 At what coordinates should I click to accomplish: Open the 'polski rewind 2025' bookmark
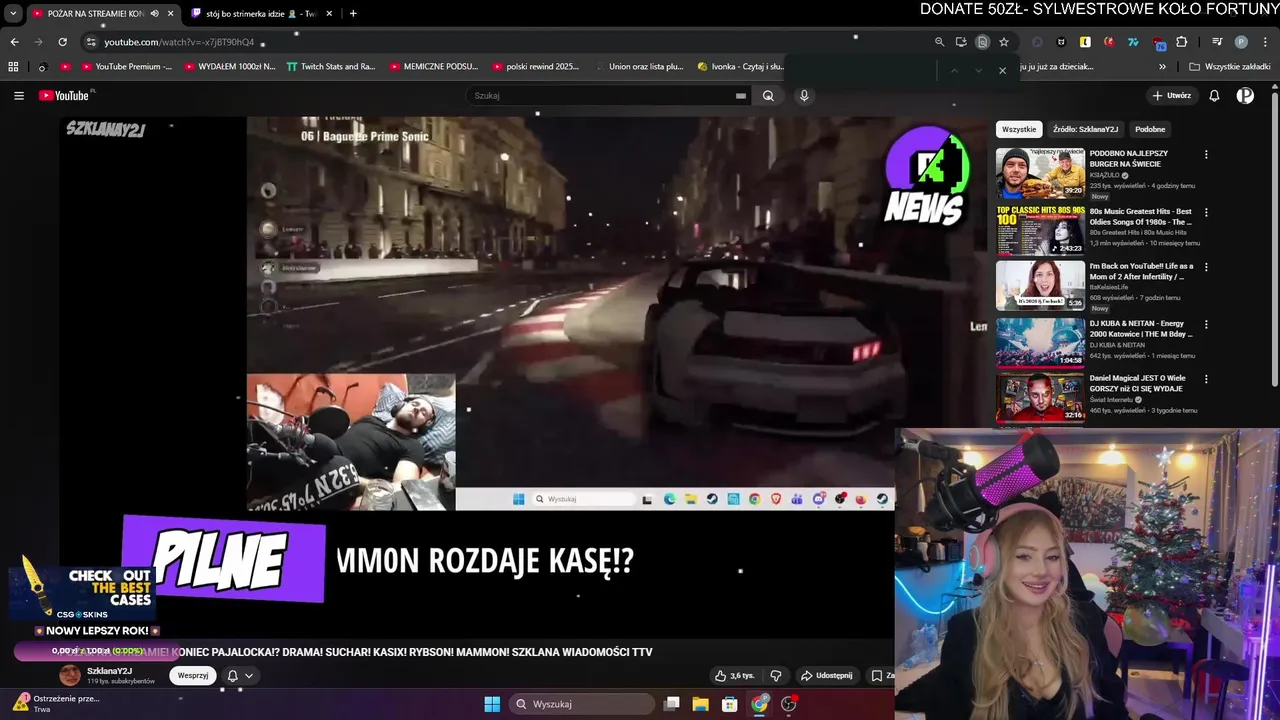click(535, 67)
